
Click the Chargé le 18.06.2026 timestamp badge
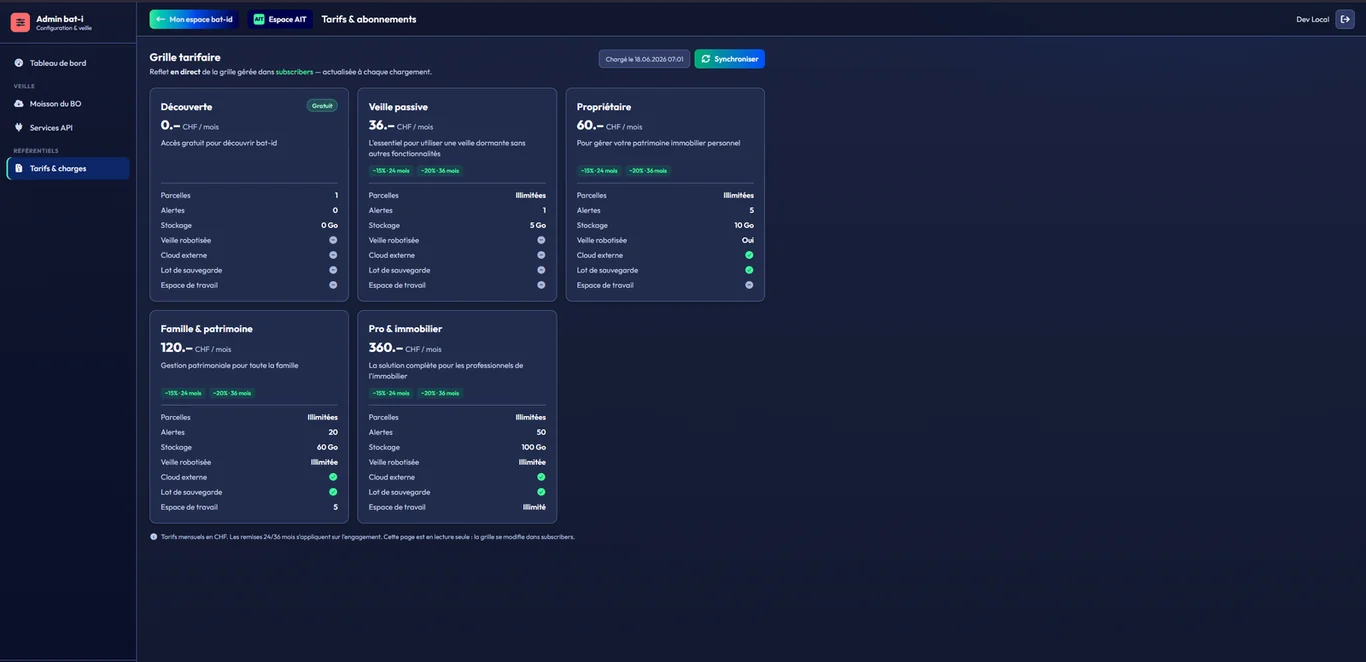click(x=644, y=59)
